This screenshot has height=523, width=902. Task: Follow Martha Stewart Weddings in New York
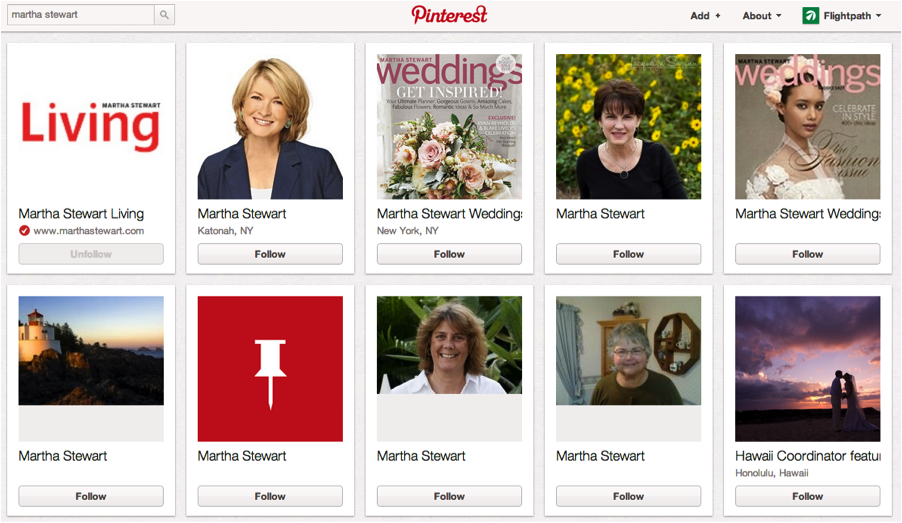tap(449, 254)
